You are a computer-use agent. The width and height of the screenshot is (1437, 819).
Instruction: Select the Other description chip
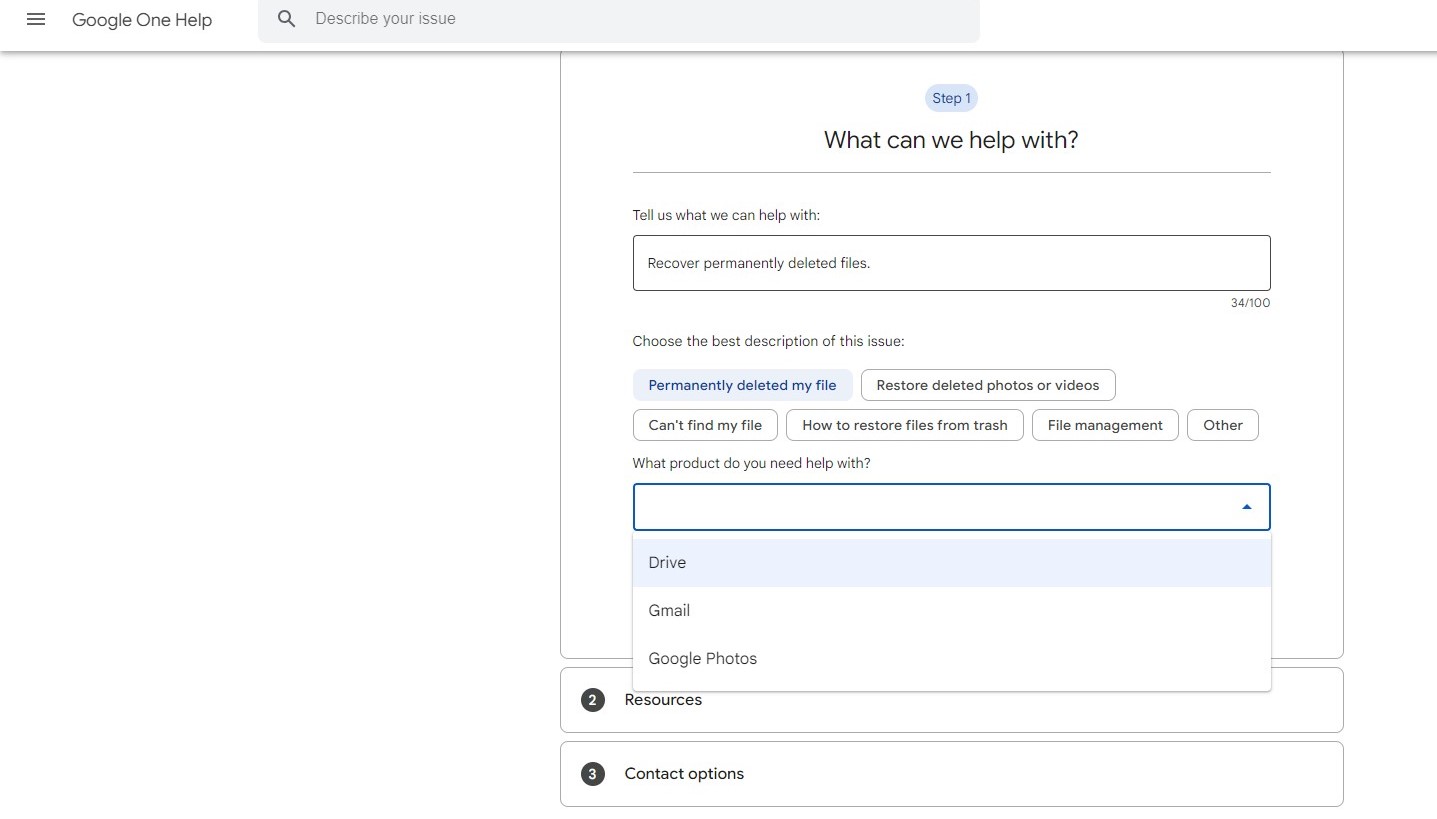[1222, 425]
